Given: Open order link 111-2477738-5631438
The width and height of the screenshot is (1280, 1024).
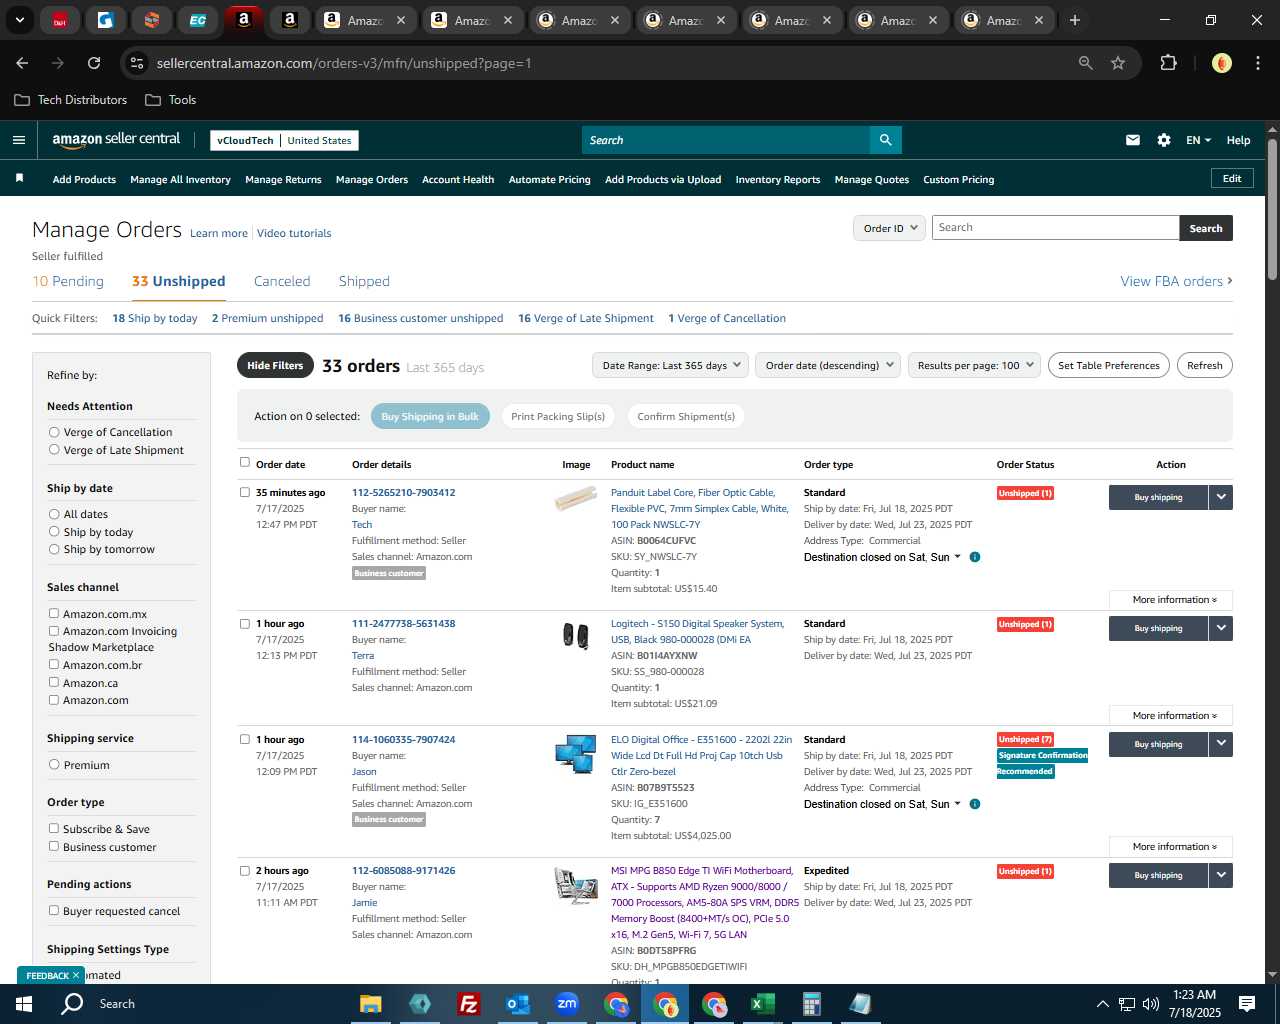Looking at the screenshot, I should click(403, 623).
